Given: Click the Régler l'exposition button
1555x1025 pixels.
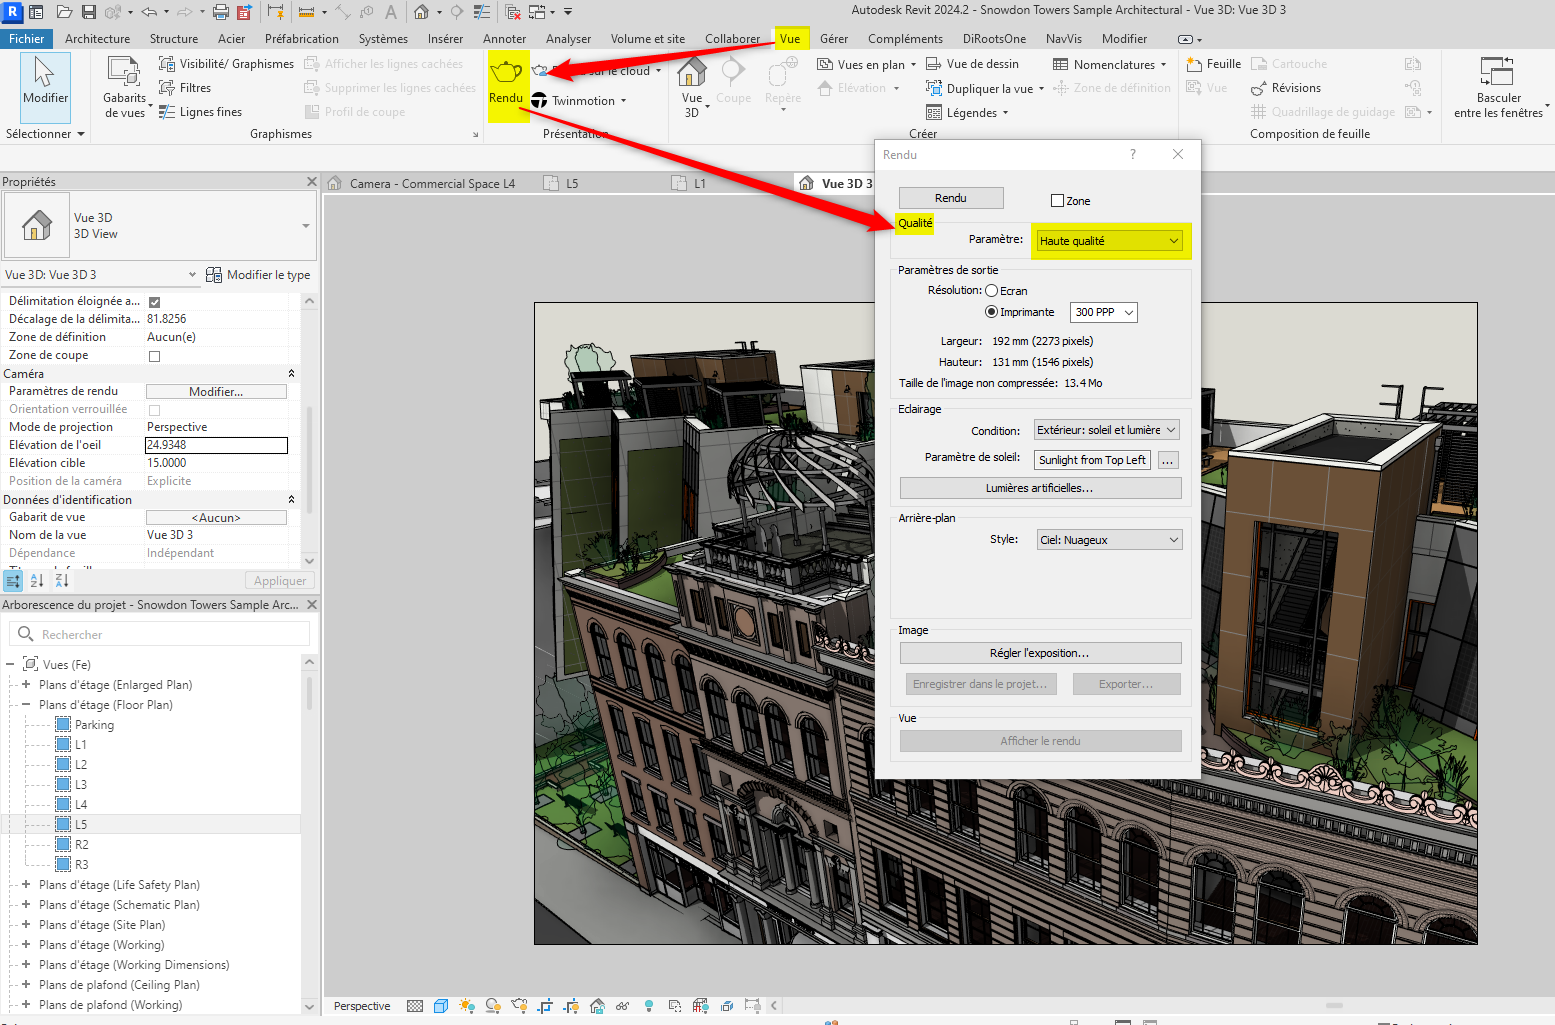Looking at the screenshot, I should (x=1040, y=653).
